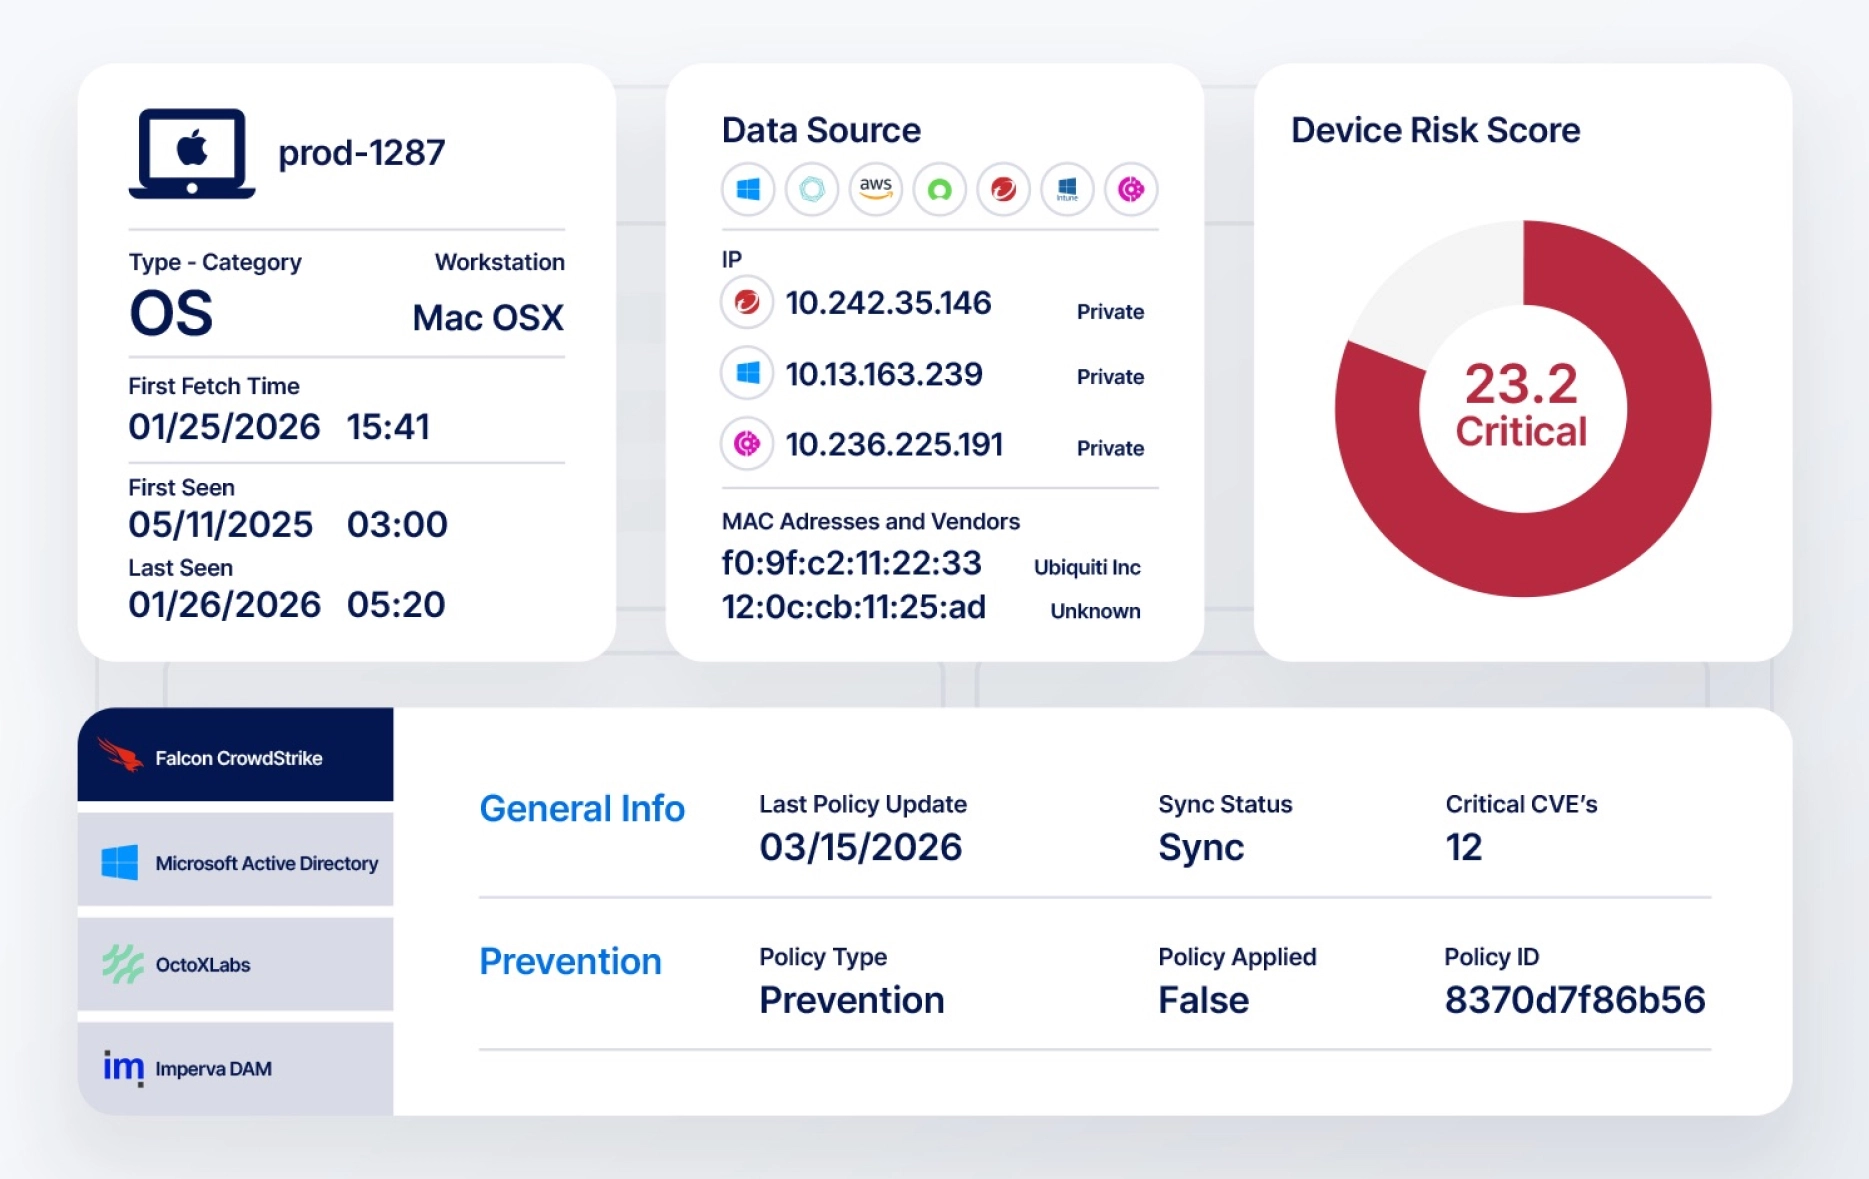
Task: Click the Sync Status value Sync
Action: click(x=1201, y=848)
